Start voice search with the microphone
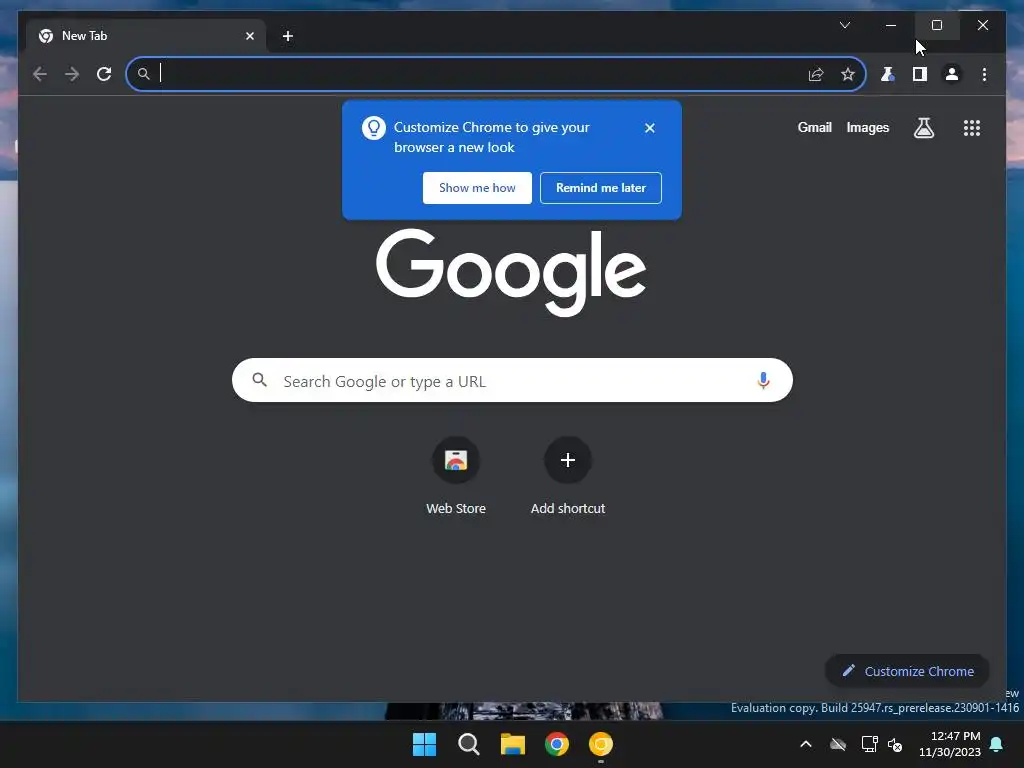The image size is (1024, 768). pyautogui.click(x=763, y=380)
